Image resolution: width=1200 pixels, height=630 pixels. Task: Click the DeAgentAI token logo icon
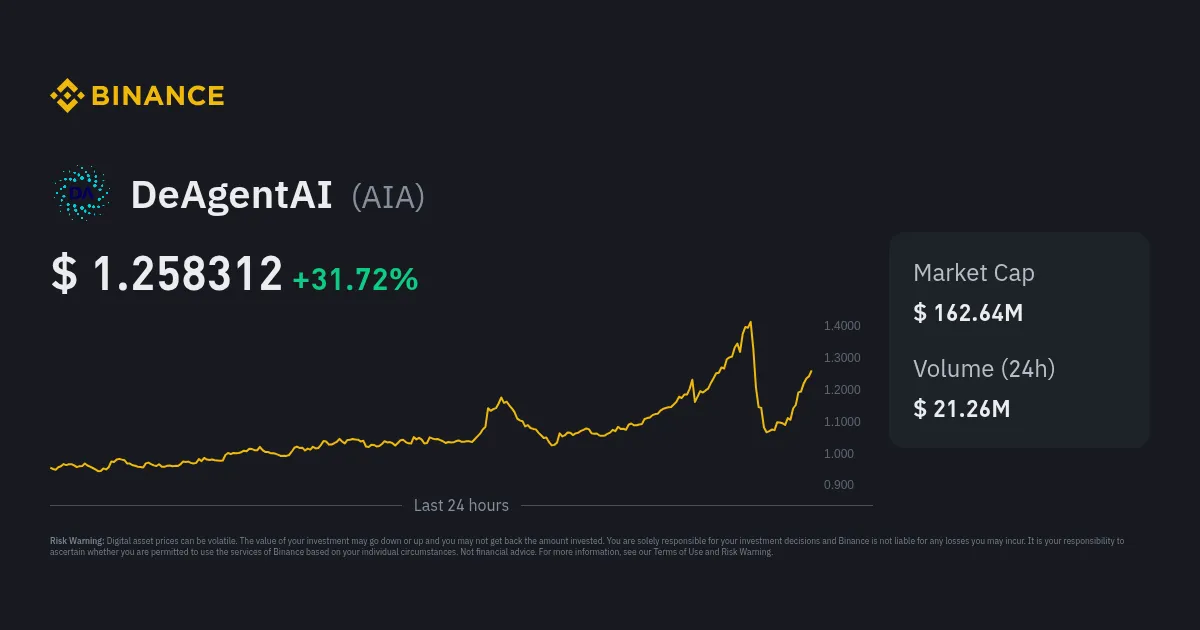pos(81,194)
